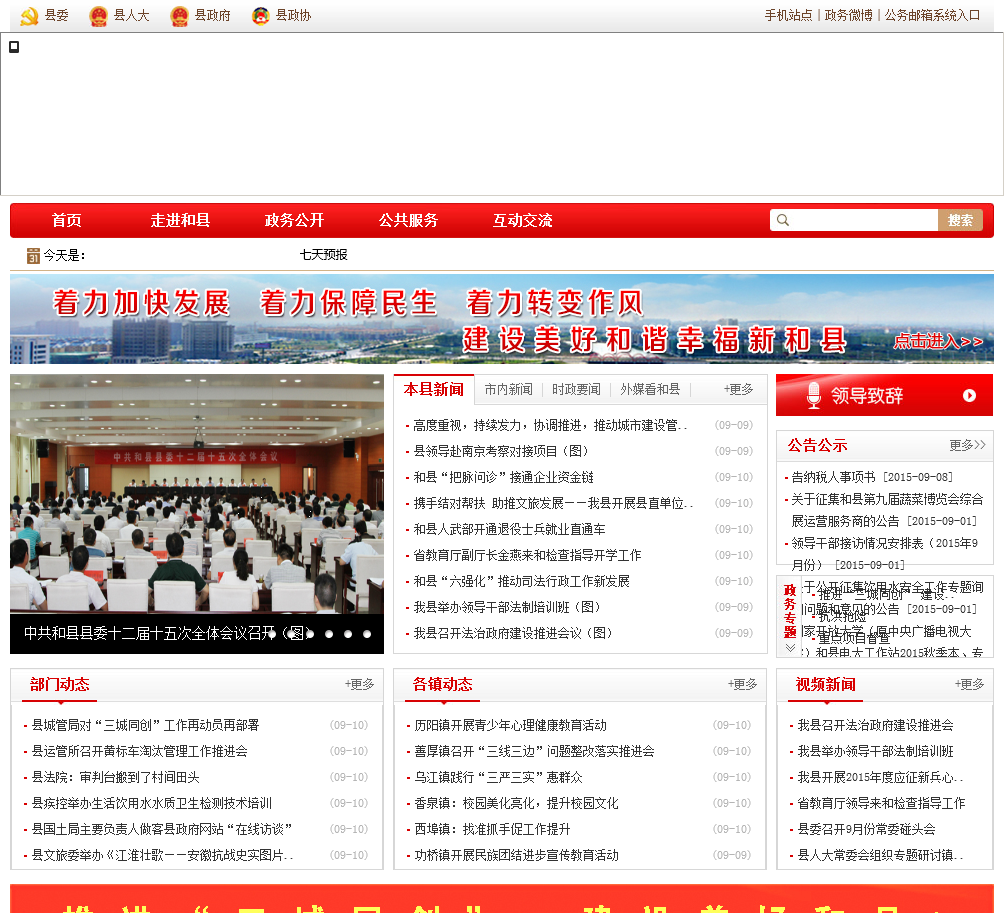Viewport: 1004px width, 913px height.
Task: Click the microphone icon on 领导致辞
Action: tap(813, 395)
